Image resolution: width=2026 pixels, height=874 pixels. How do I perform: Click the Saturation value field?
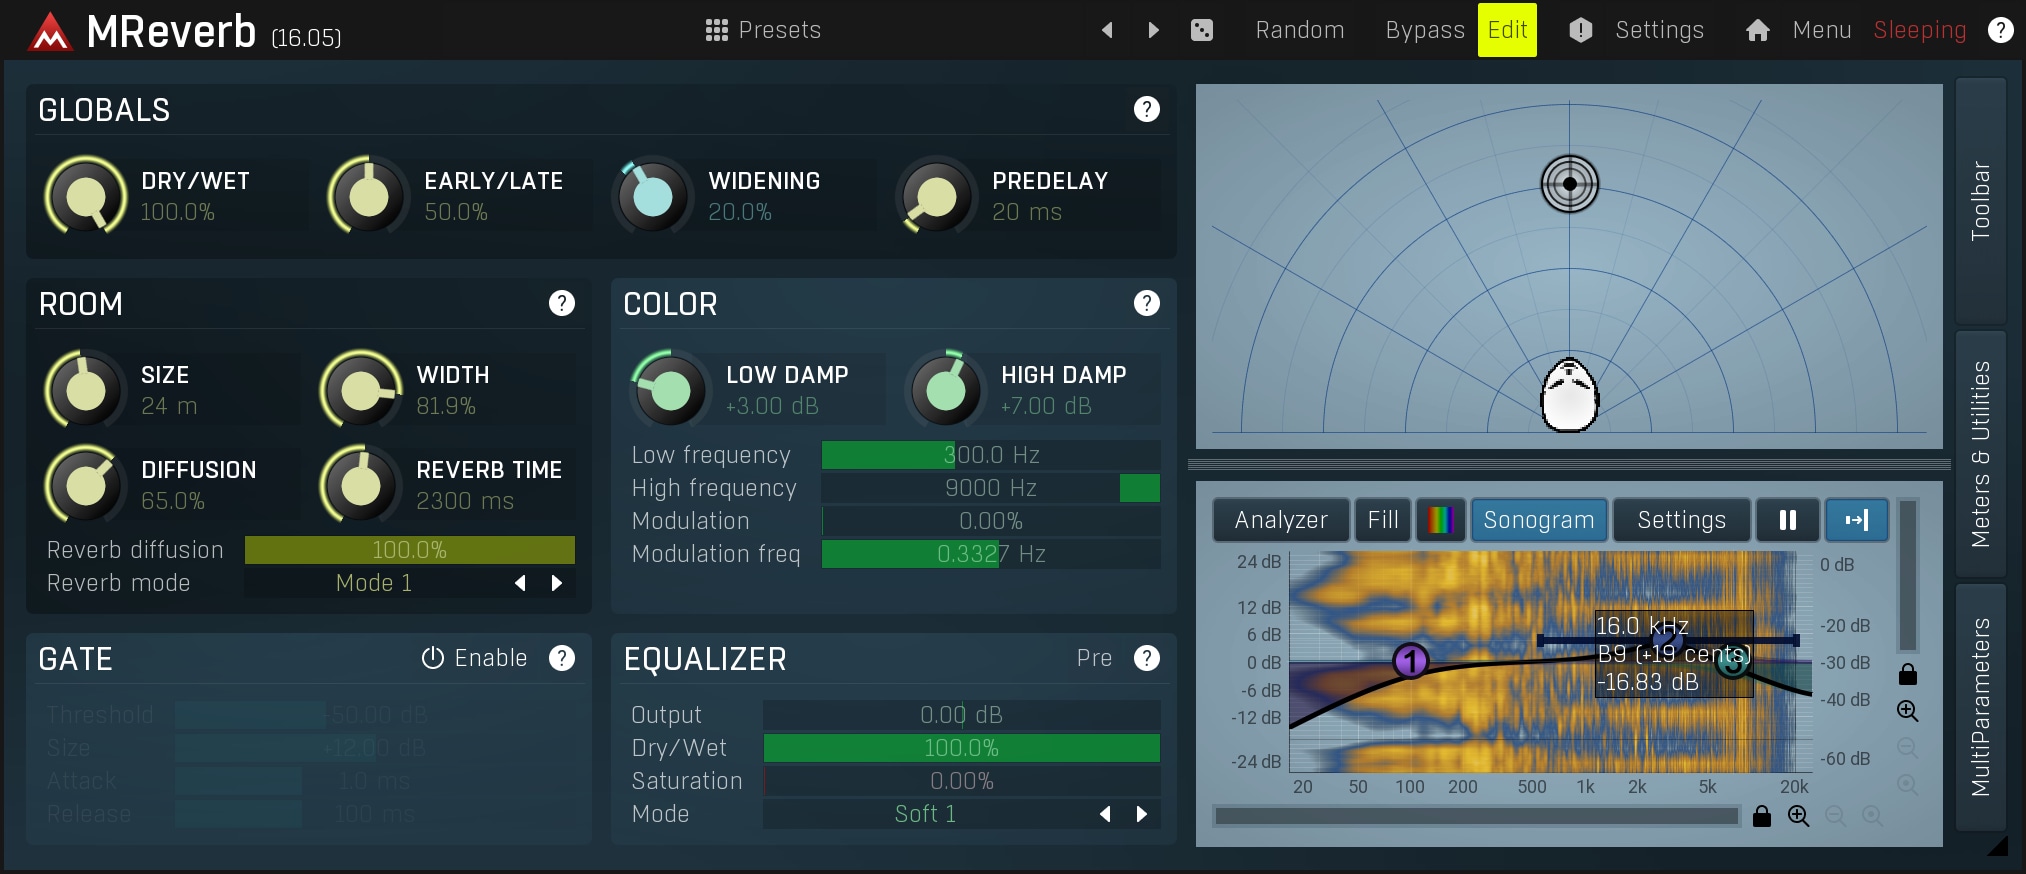962,781
